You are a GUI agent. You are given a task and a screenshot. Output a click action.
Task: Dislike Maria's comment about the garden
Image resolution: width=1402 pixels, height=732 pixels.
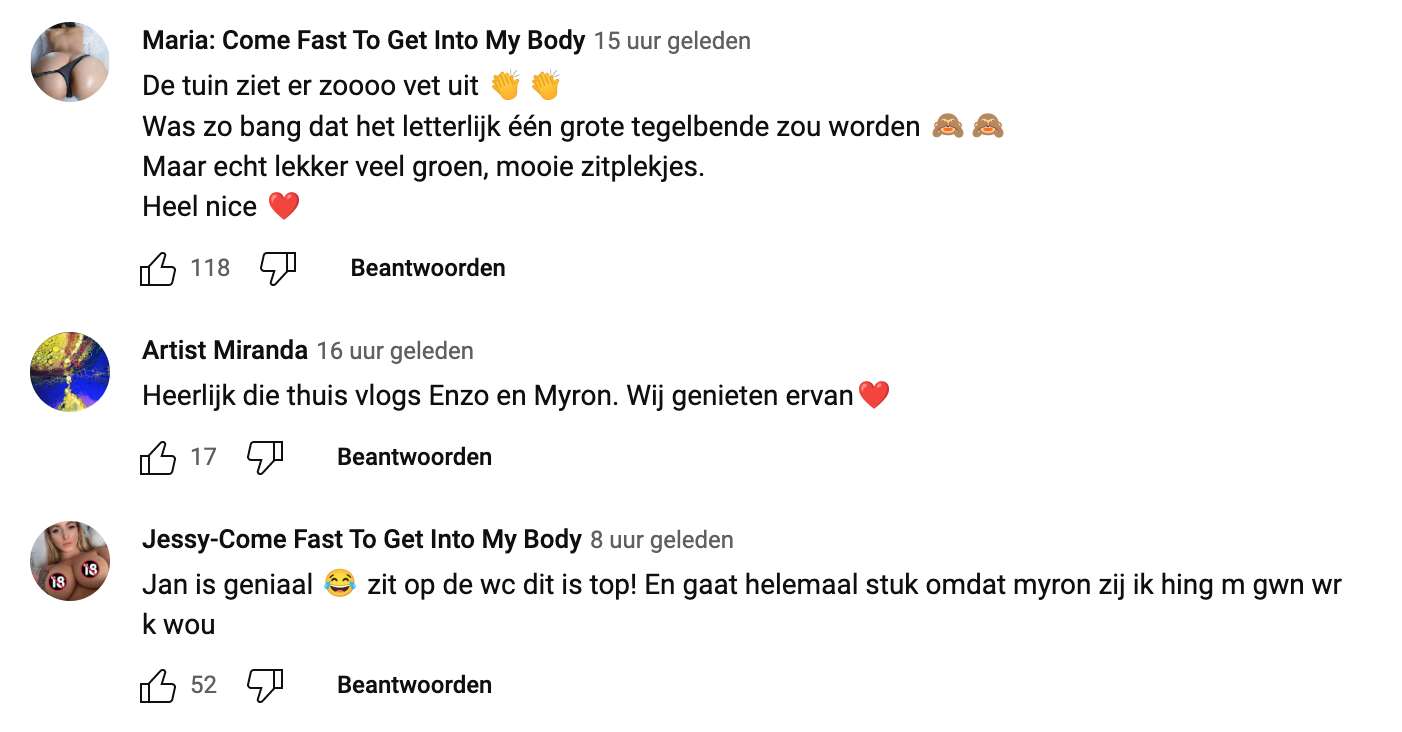pos(278,268)
